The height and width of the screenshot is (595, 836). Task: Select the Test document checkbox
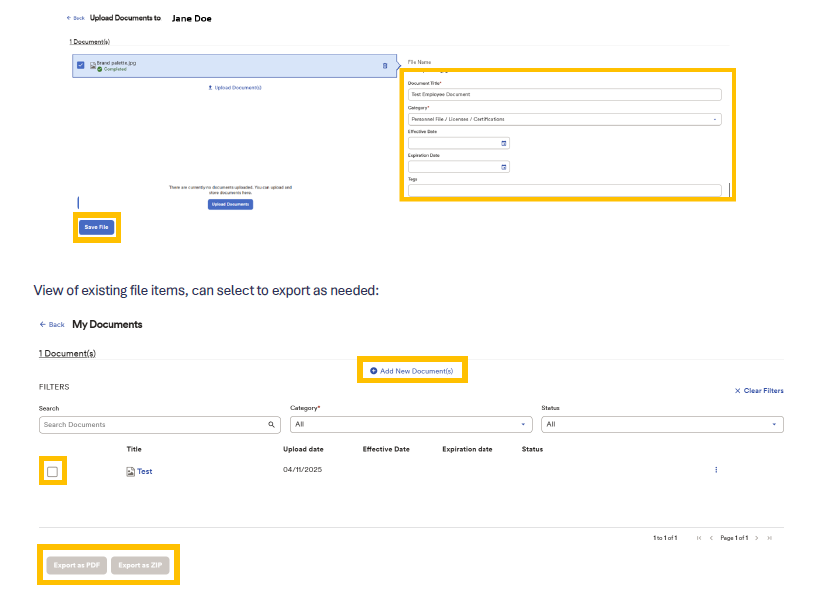tap(53, 471)
